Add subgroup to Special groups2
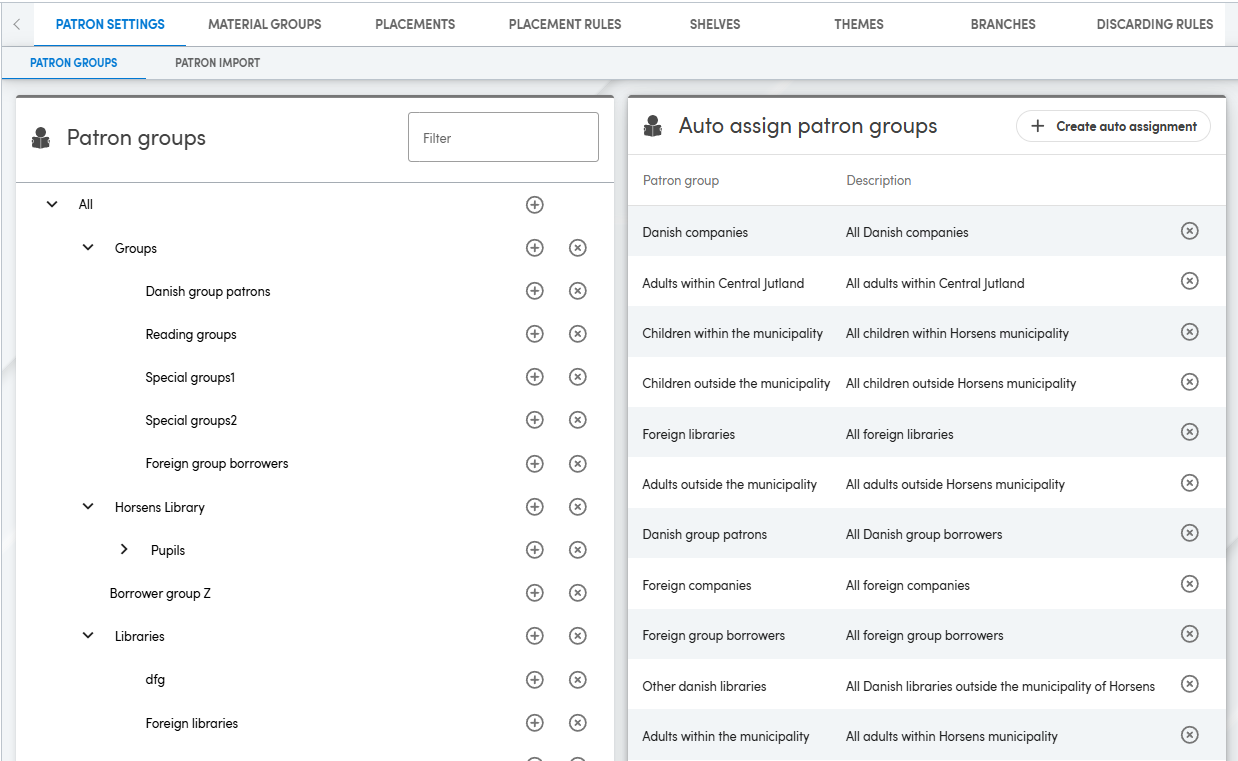This screenshot has width=1238, height=761. (x=535, y=420)
